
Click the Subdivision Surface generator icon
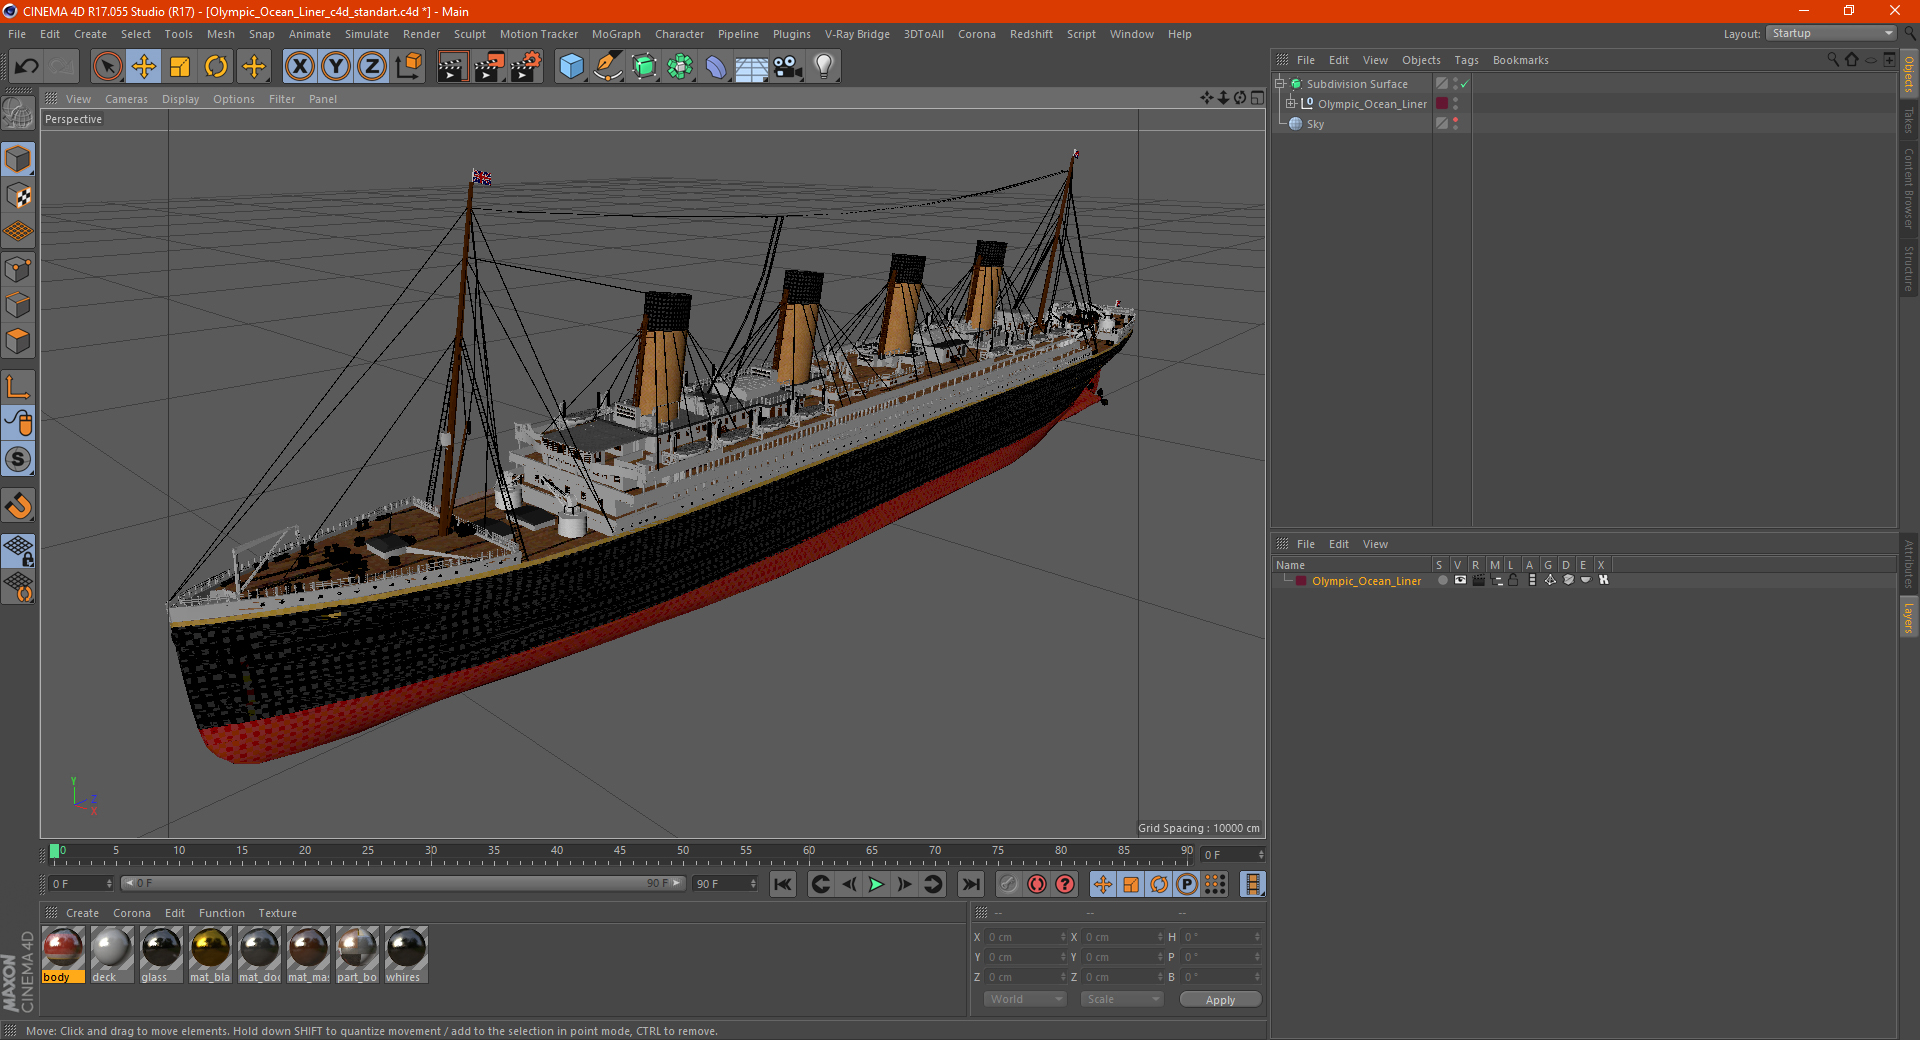click(644, 67)
